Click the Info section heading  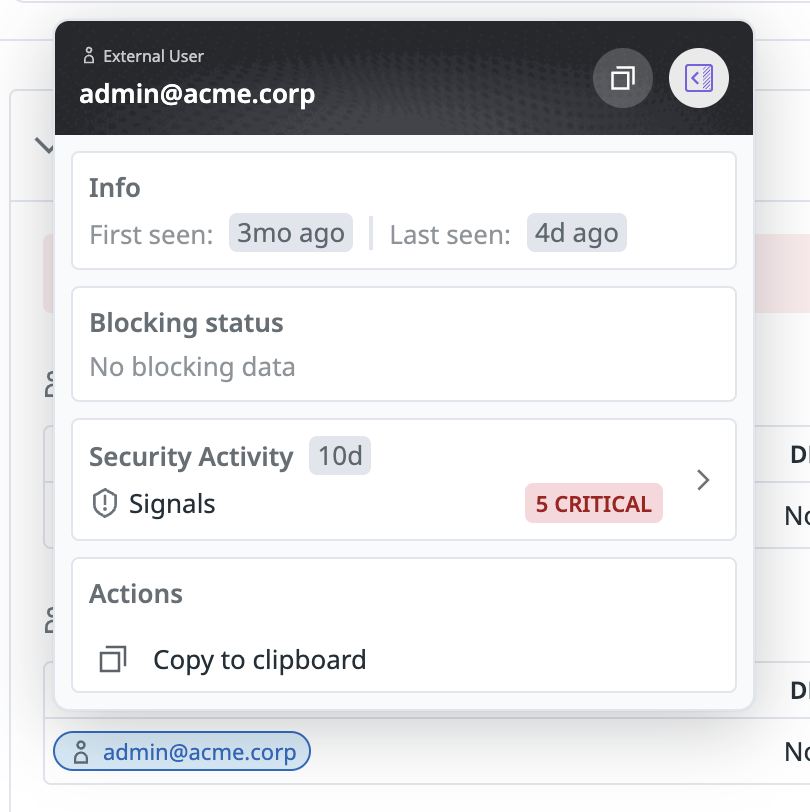[114, 188]
